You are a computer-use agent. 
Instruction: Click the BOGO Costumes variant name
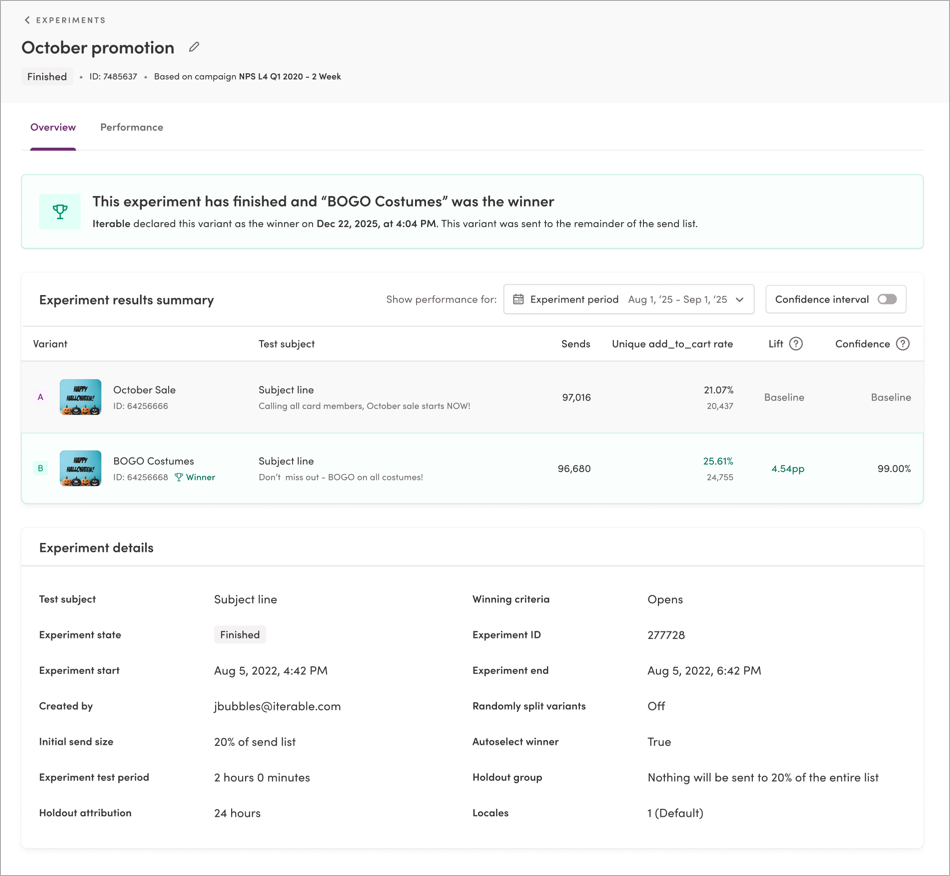[x=154, y=461]
